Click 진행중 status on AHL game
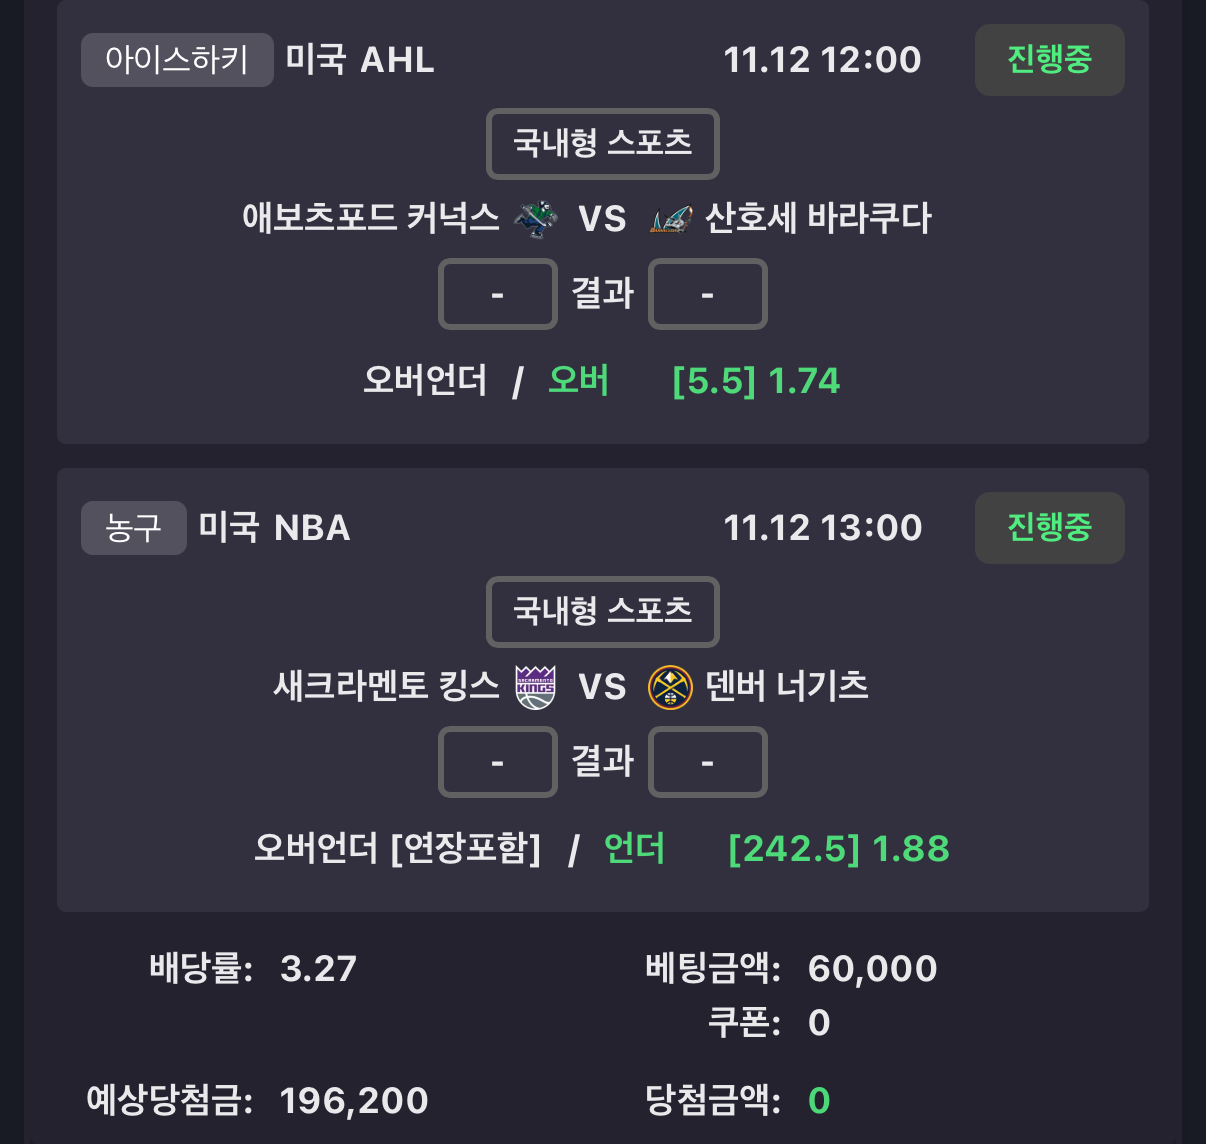1206x1144 pixels. (1049, 60)
